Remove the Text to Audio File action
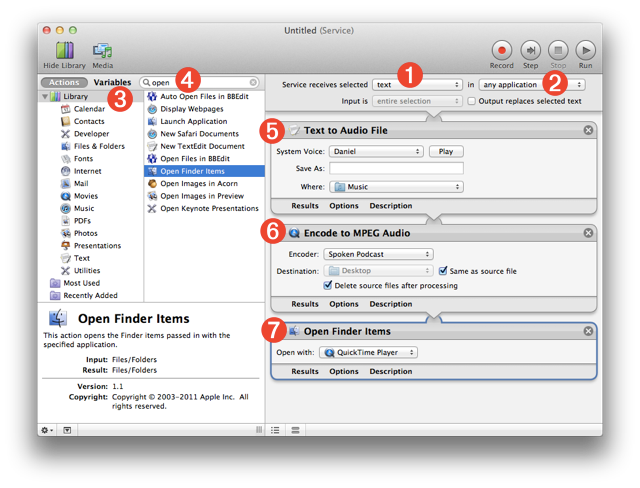This screenshot has width=640, height=488. point(588,130)
